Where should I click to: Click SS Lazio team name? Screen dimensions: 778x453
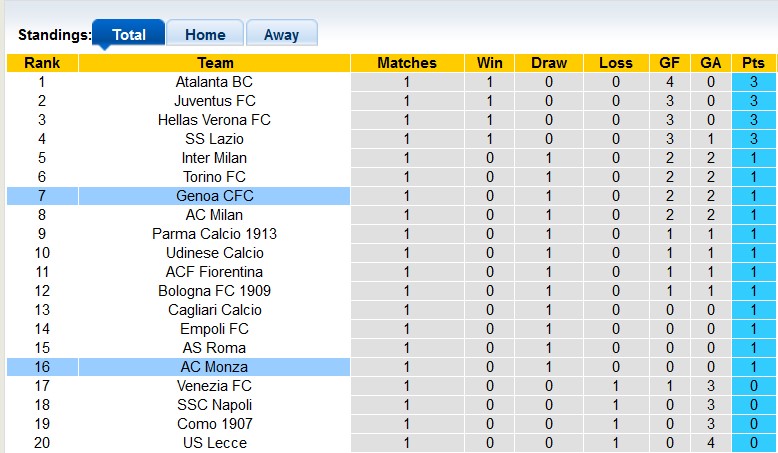214,139
